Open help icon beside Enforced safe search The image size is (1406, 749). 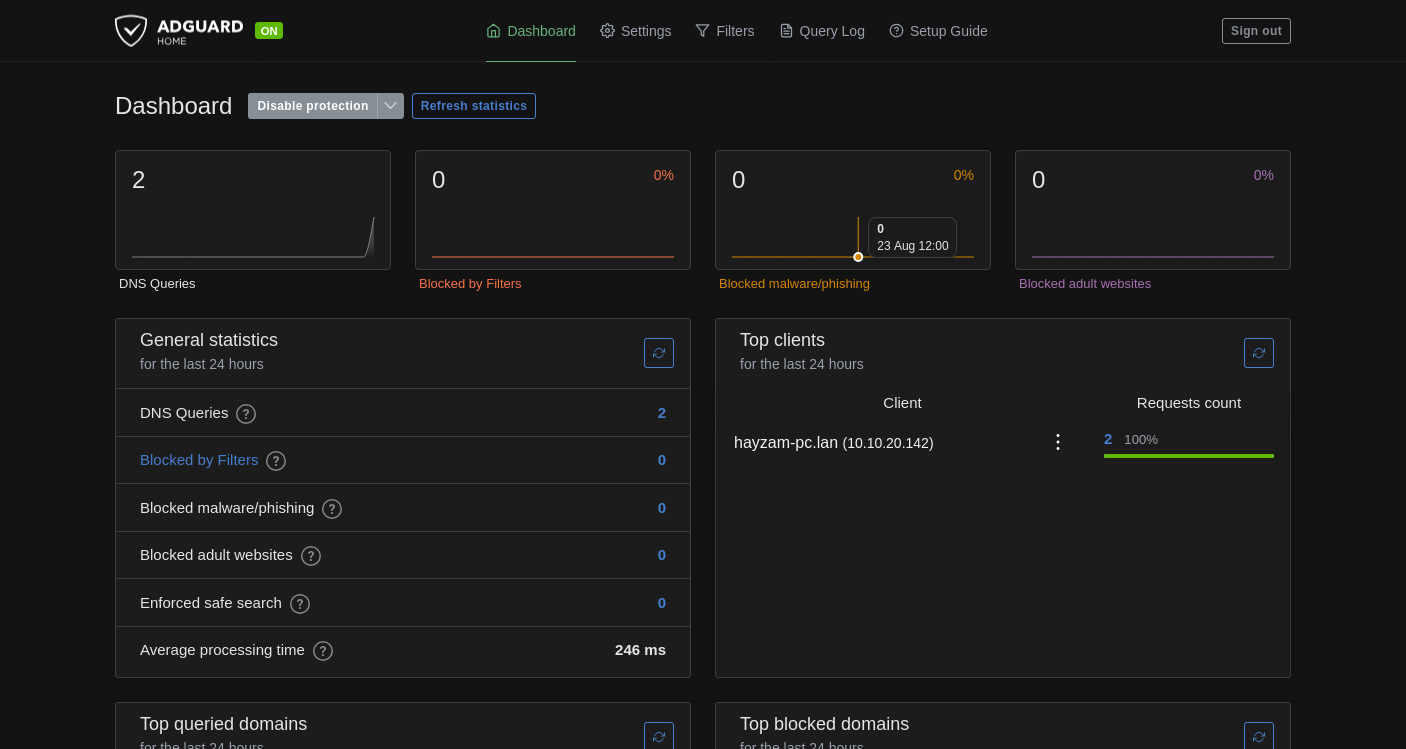(x=300, y=604)
